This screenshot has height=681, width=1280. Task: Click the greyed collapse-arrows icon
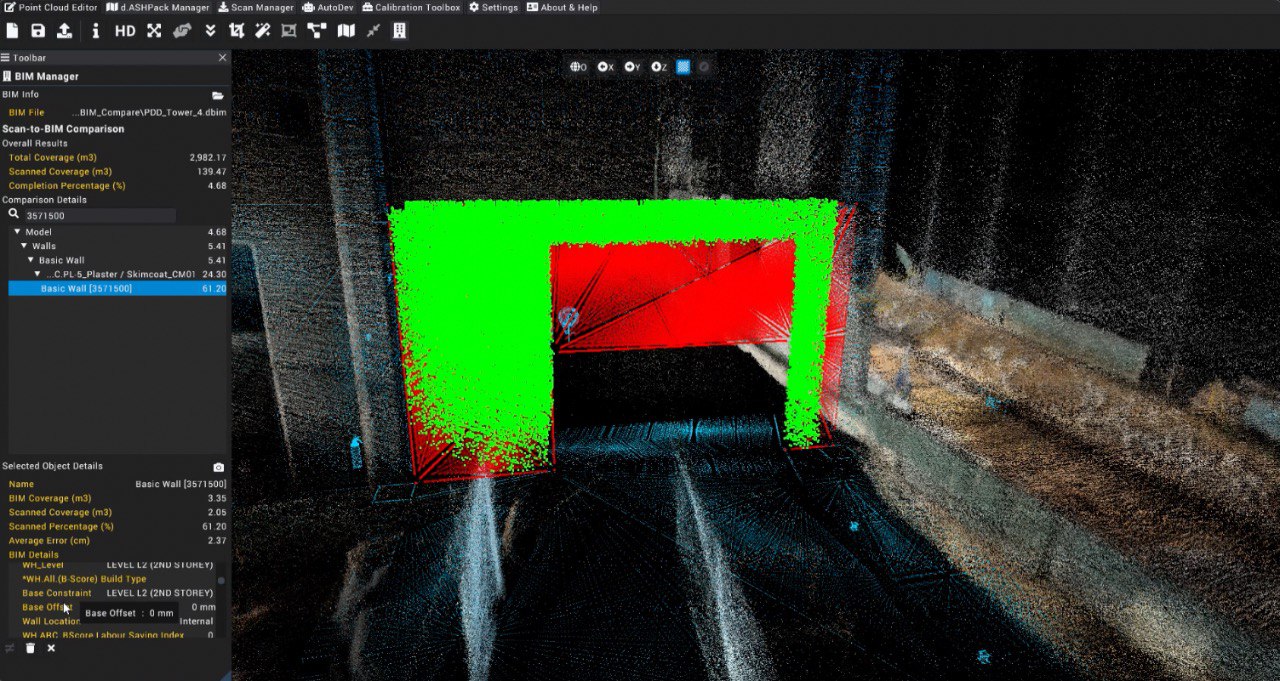click(x=373, y=31)
